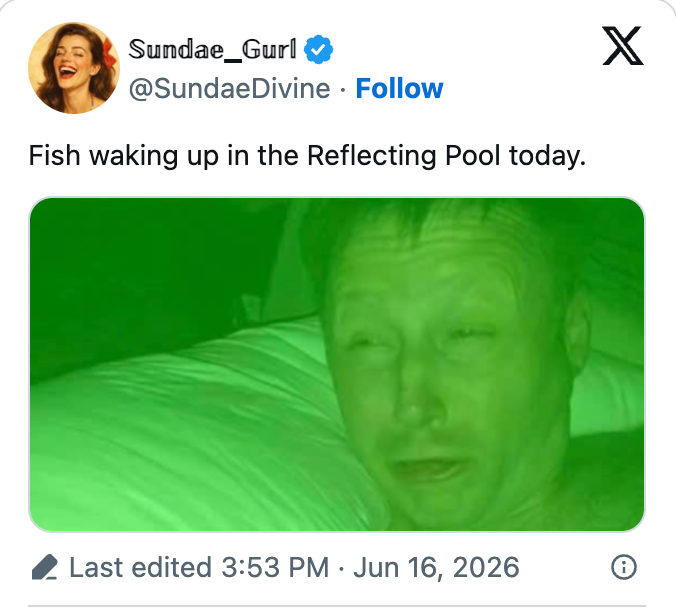Click the Jun 16, 2026 date
Image resolution: width=676 pixels, height=610 pixels.
point(436,567)
